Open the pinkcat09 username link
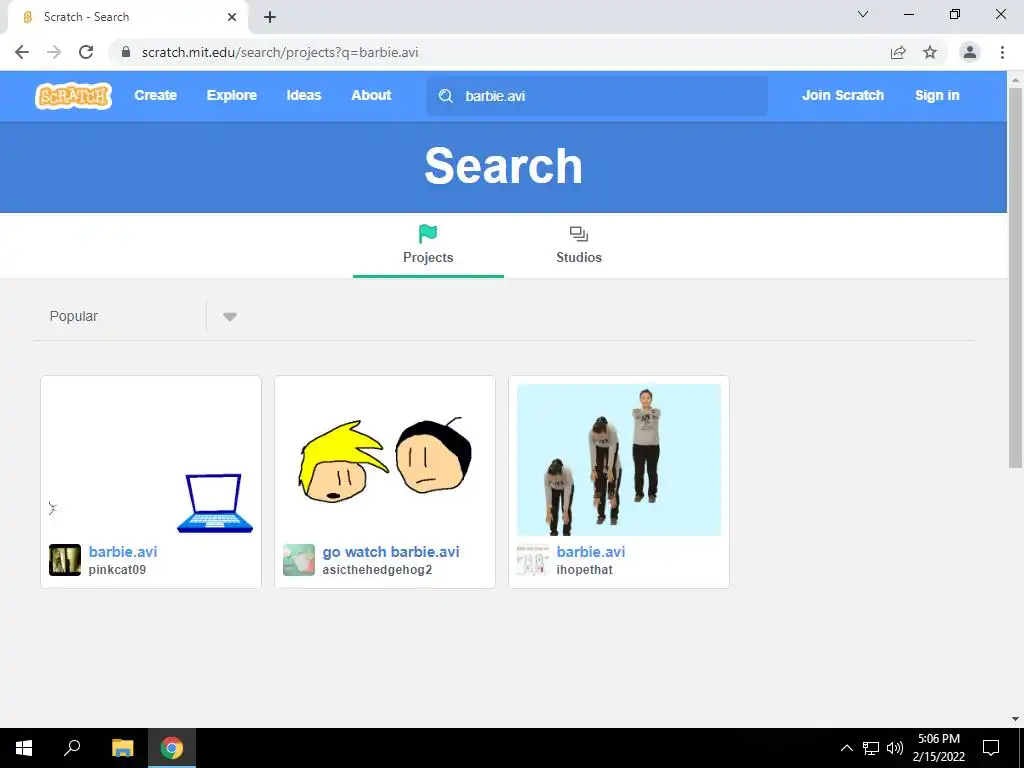Screen dimensions: 1024x768 (x=118, y=569)
